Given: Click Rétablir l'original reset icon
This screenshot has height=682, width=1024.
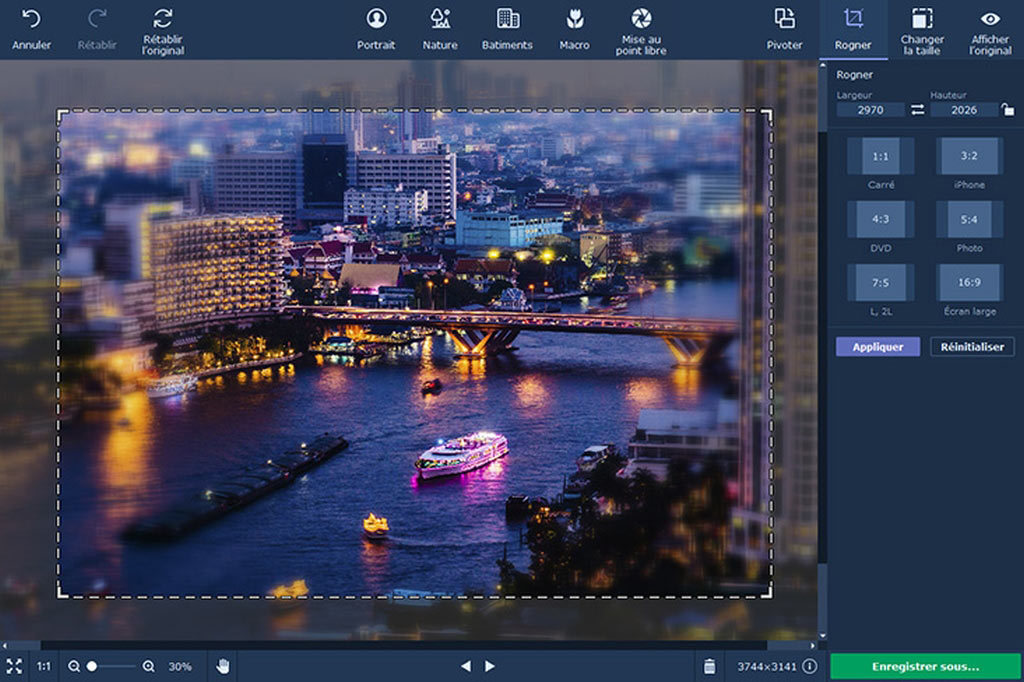Looking at the screenshot, I should [163, 18].
